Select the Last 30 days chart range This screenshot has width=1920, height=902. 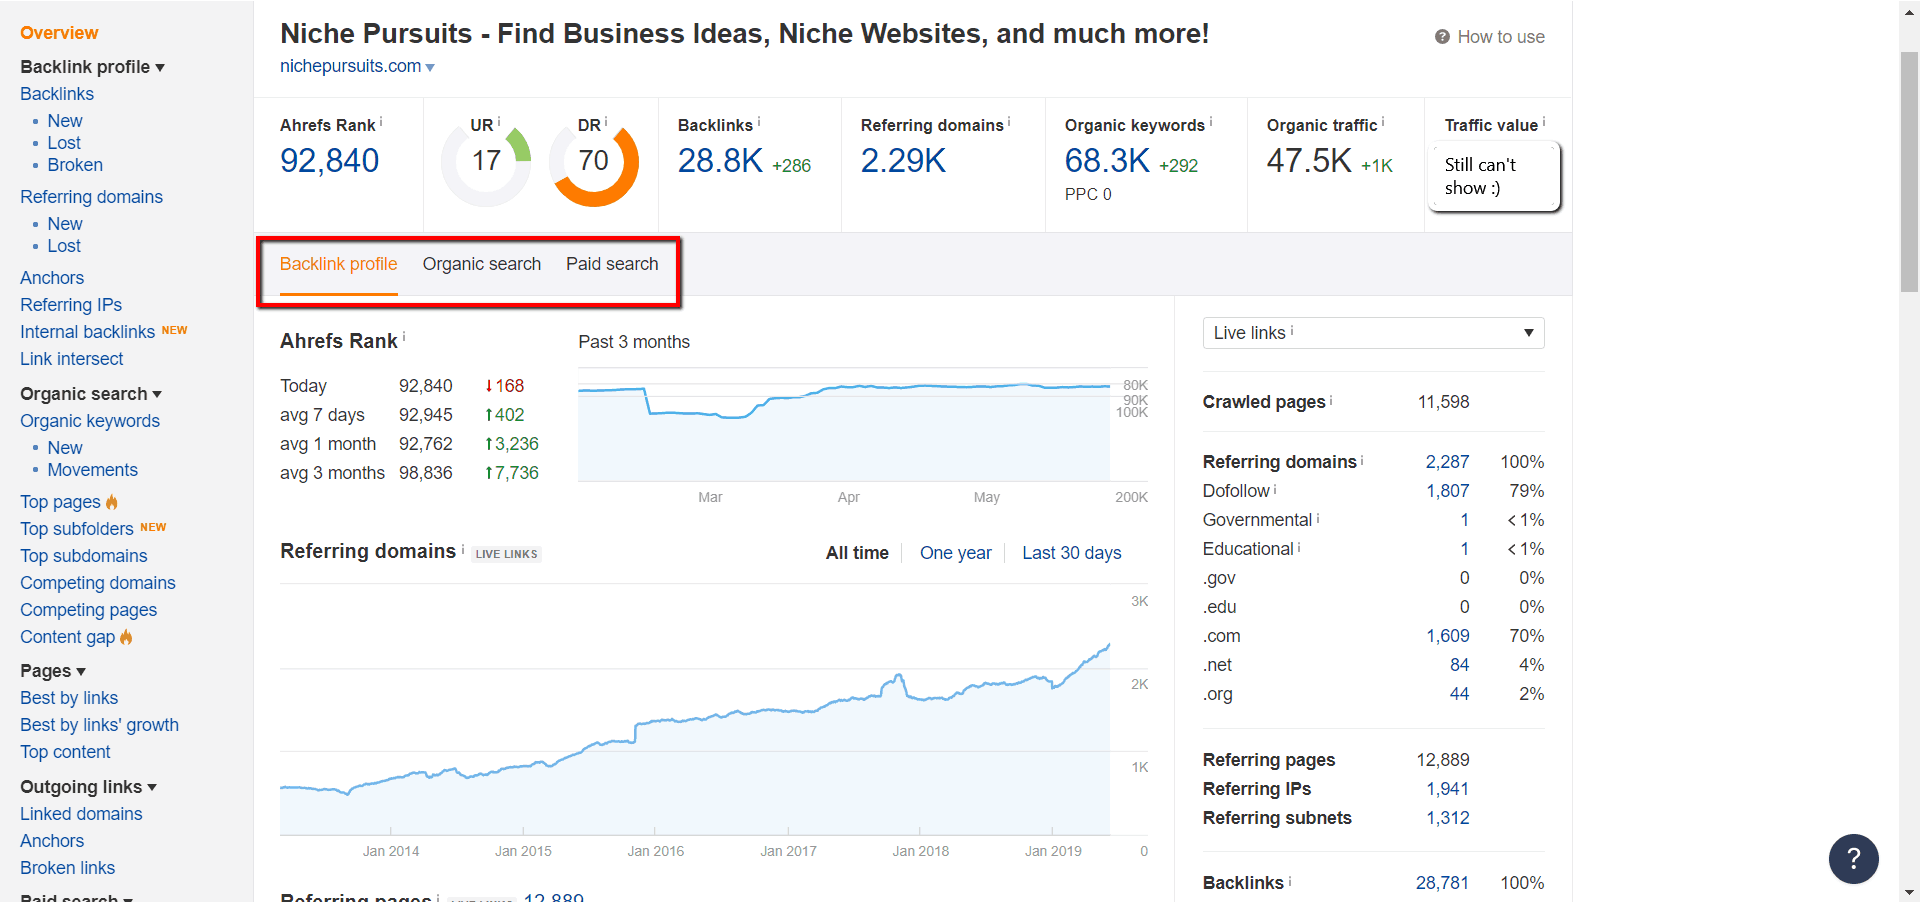coord(1072,553)
